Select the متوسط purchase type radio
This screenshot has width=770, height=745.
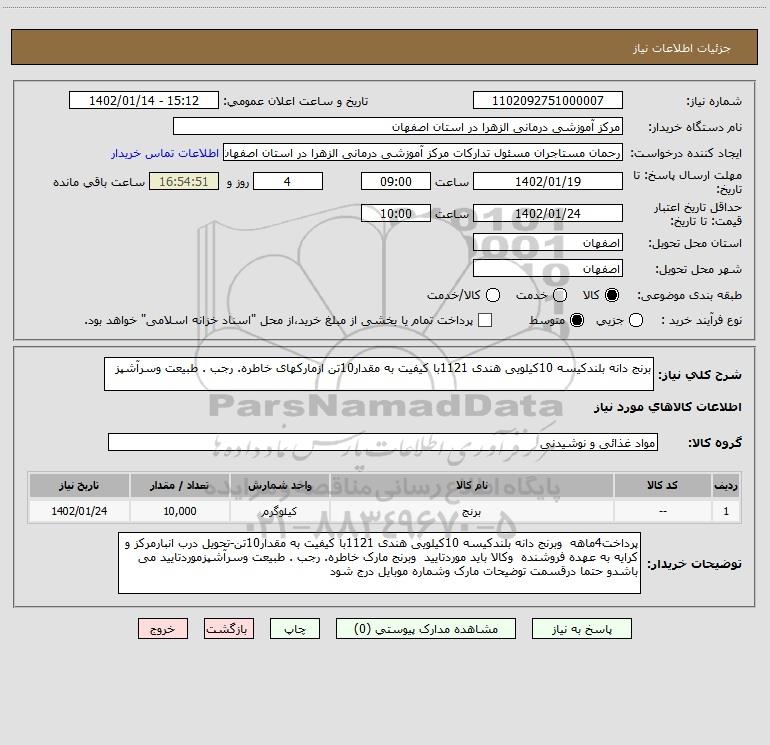[x=577, y=320]
